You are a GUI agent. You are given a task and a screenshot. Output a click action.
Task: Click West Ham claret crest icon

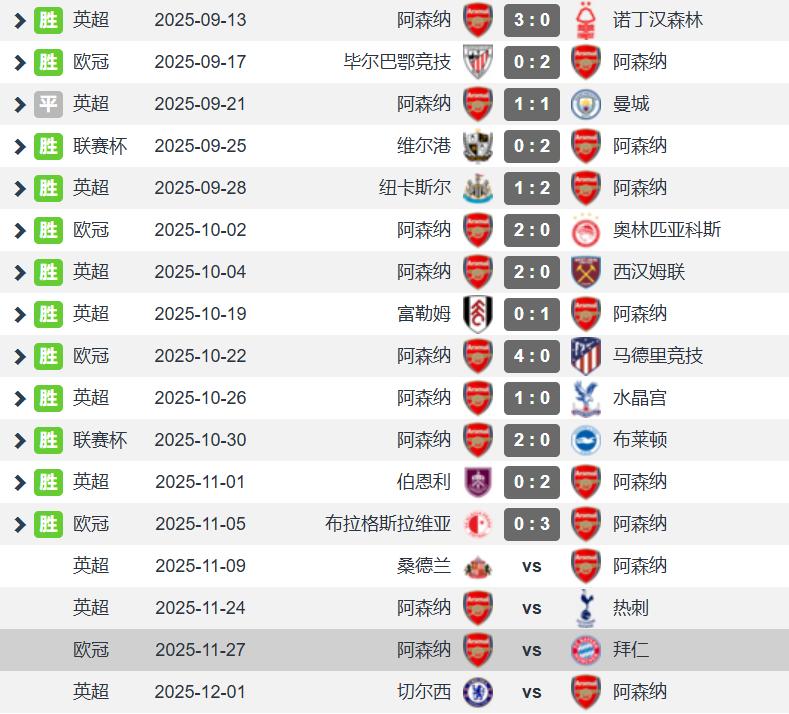(585, 272)
